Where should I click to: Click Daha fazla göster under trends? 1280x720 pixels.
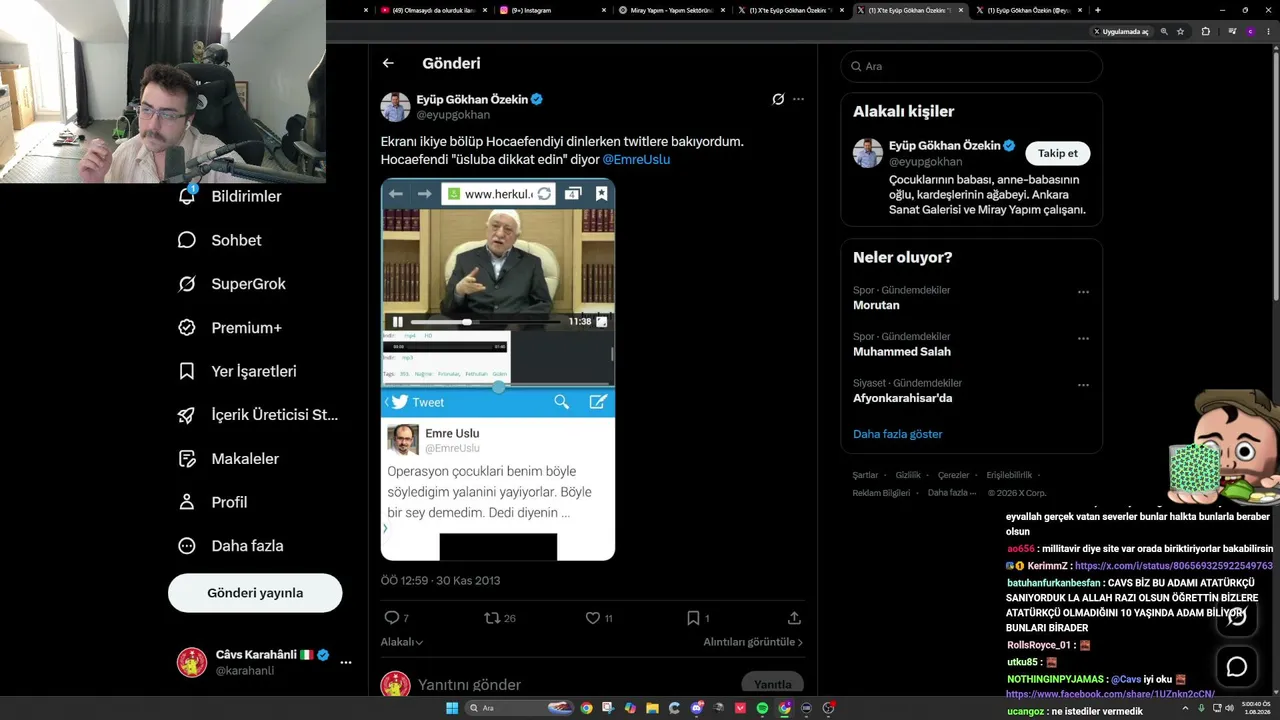[x=898, y=434]
